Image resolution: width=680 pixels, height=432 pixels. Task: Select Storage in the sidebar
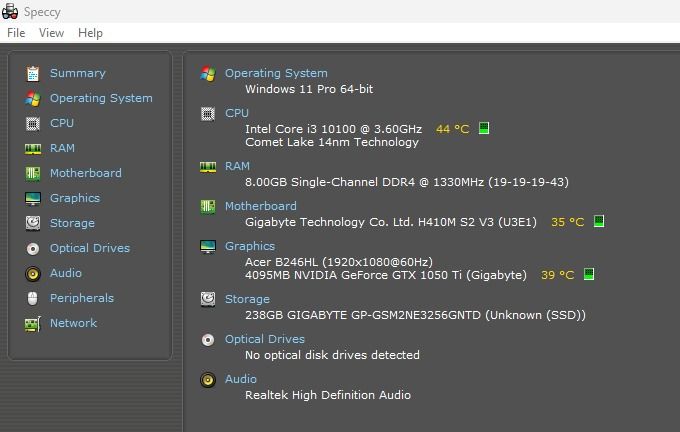pyautogui.click(x=72, y=223)
